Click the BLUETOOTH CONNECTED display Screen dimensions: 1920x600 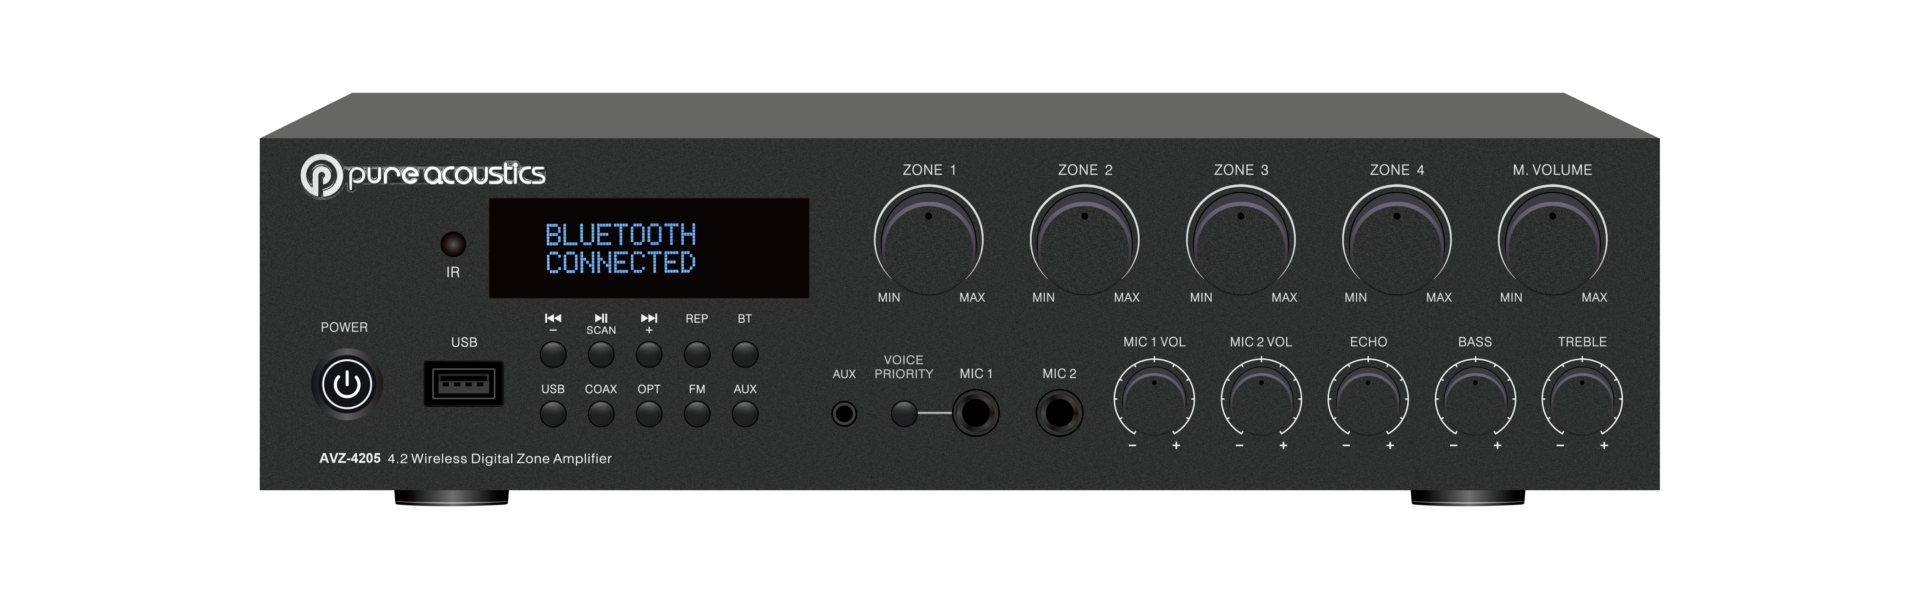648,248
